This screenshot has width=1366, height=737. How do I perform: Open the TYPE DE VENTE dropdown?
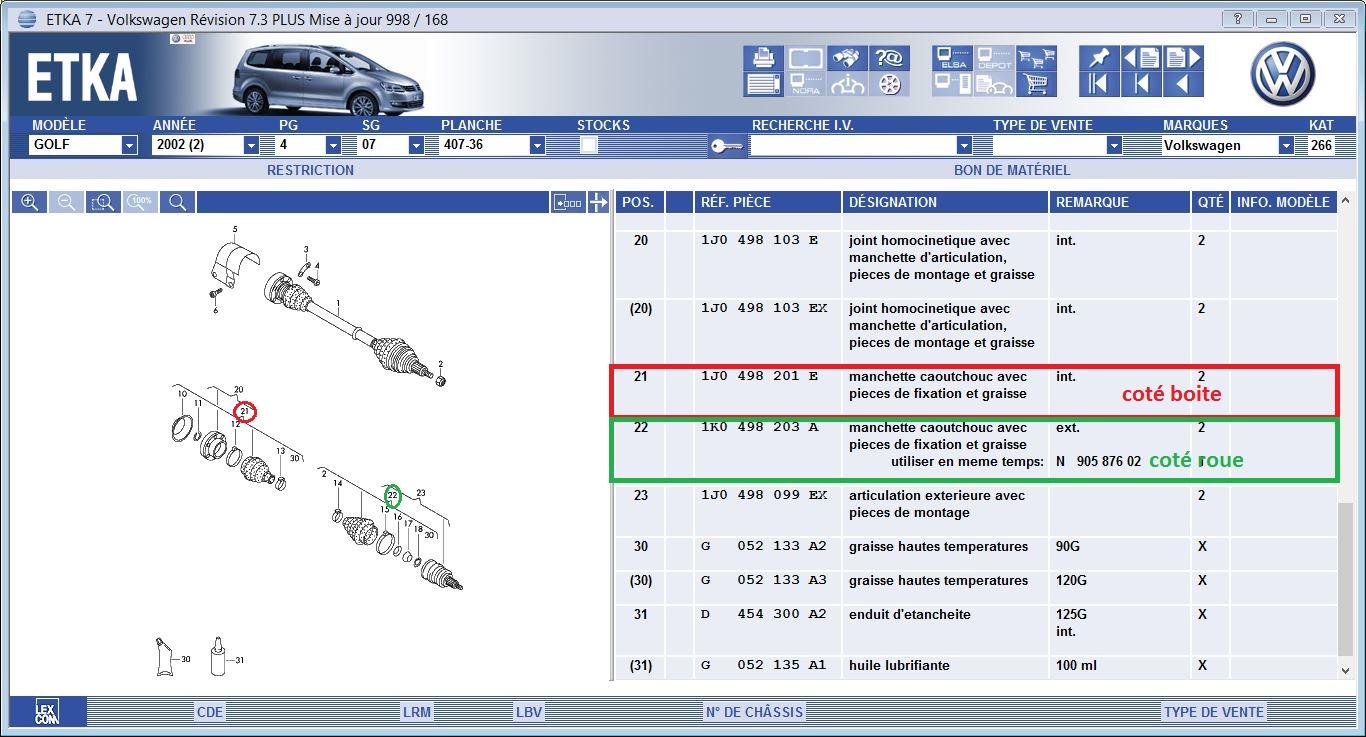(1057, 145)
